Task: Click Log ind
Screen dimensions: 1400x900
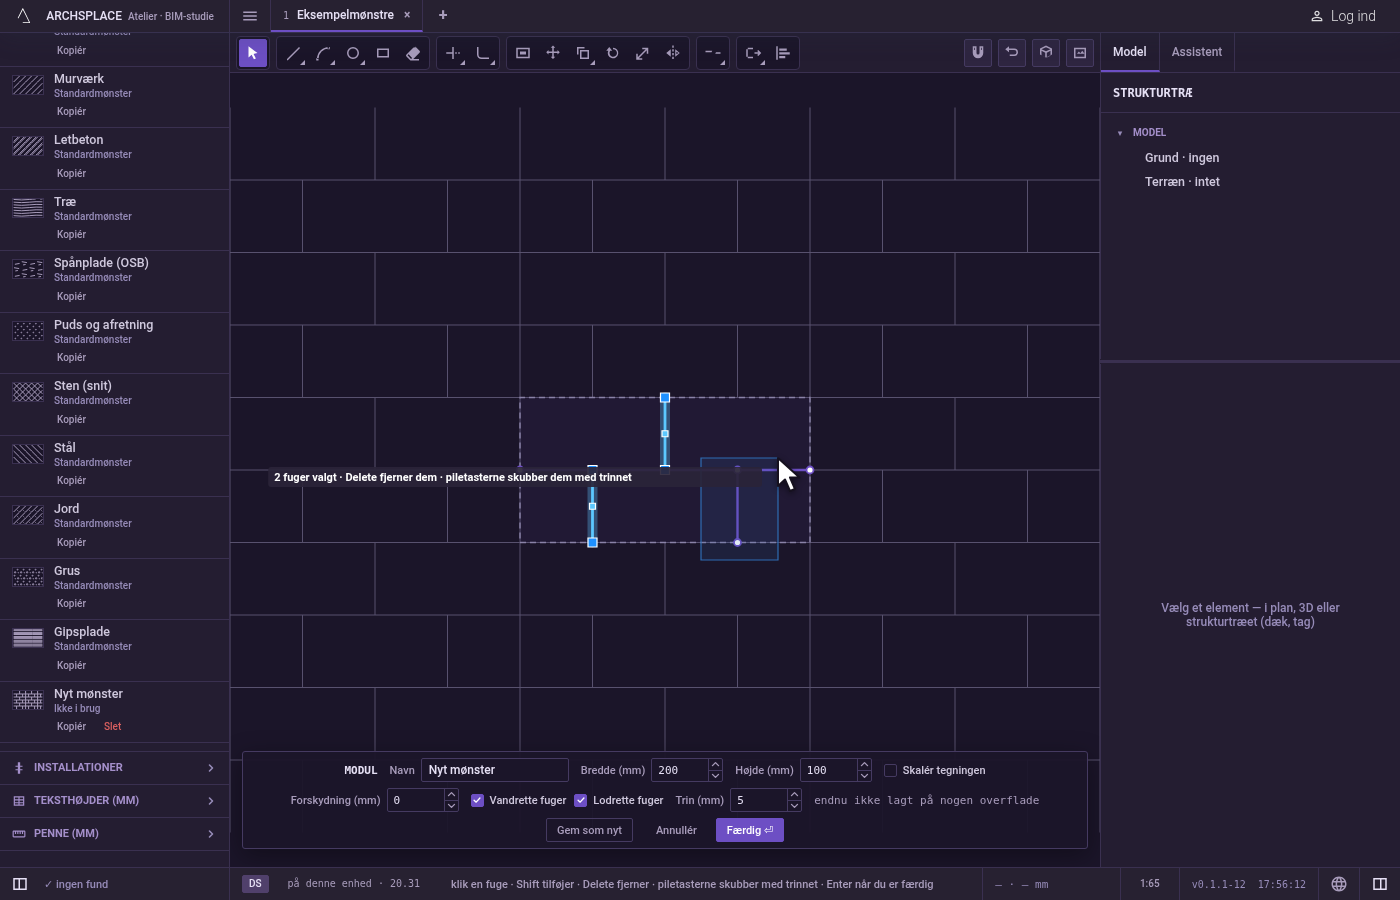Action: tap(1343, 16)
